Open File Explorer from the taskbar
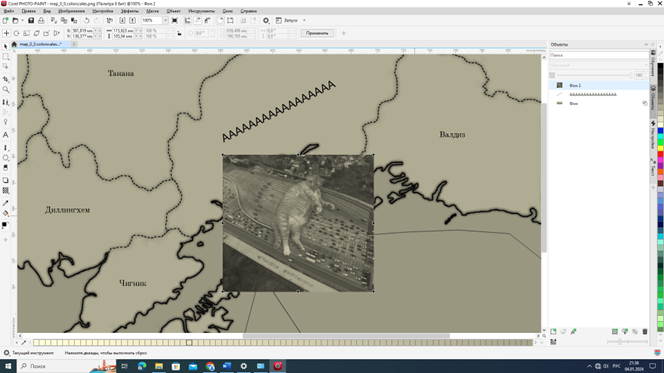 [159, 366]
